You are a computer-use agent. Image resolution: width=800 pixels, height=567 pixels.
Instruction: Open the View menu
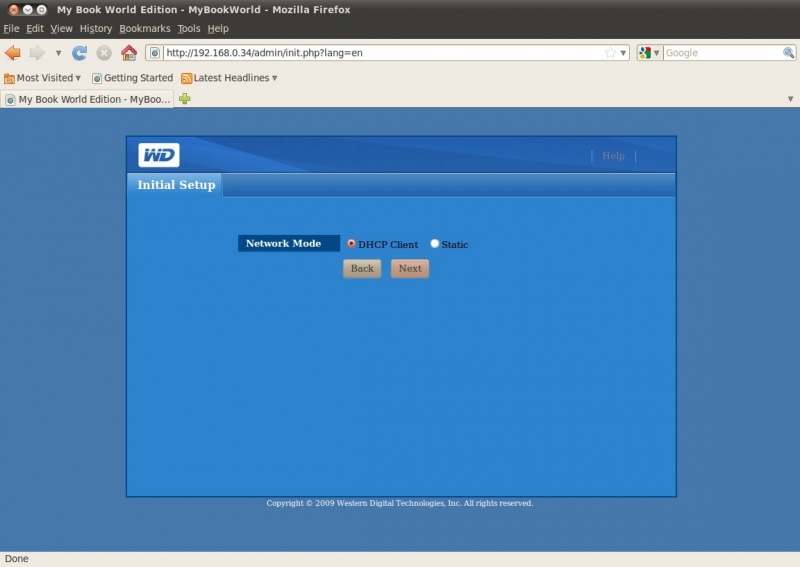tap(61, 29)
